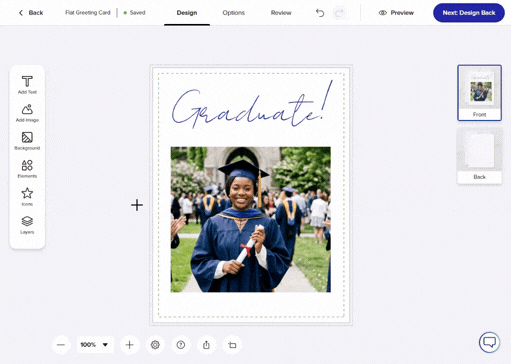Click the share/export icon
511x364 pixels.
(x=206, y=345)
